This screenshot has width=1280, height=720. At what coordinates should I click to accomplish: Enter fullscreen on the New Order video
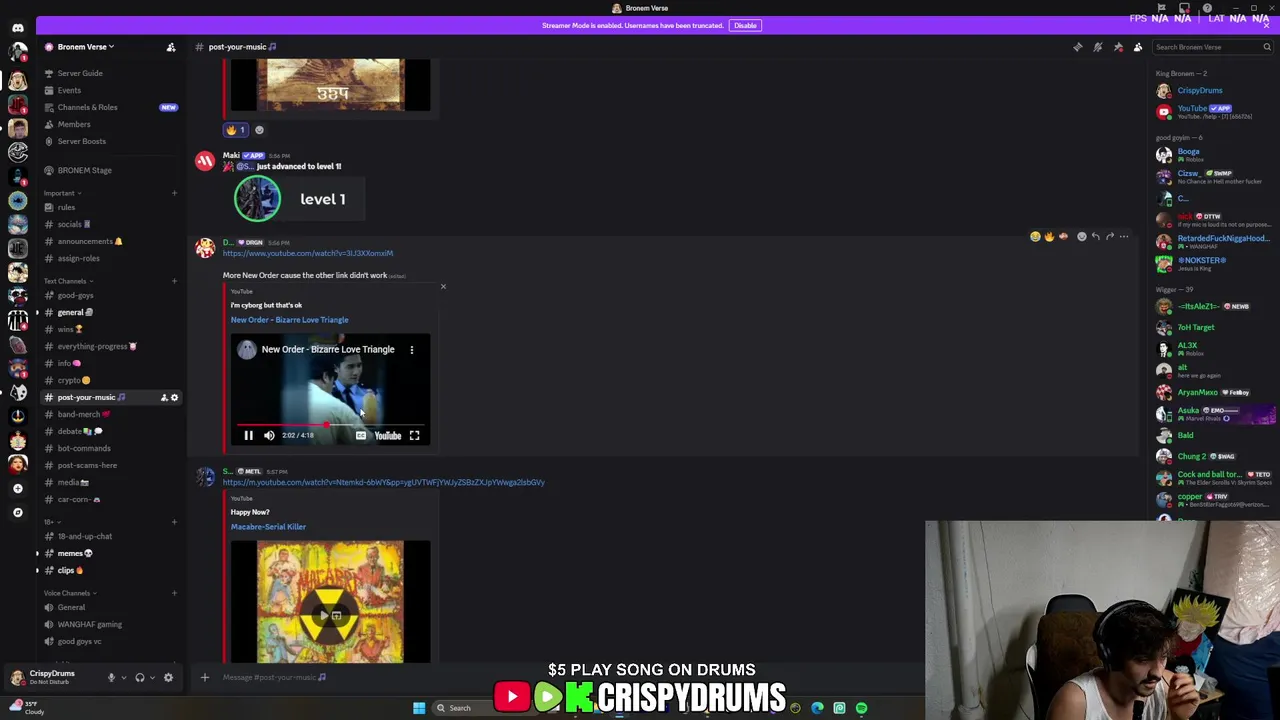coord(414,436)
